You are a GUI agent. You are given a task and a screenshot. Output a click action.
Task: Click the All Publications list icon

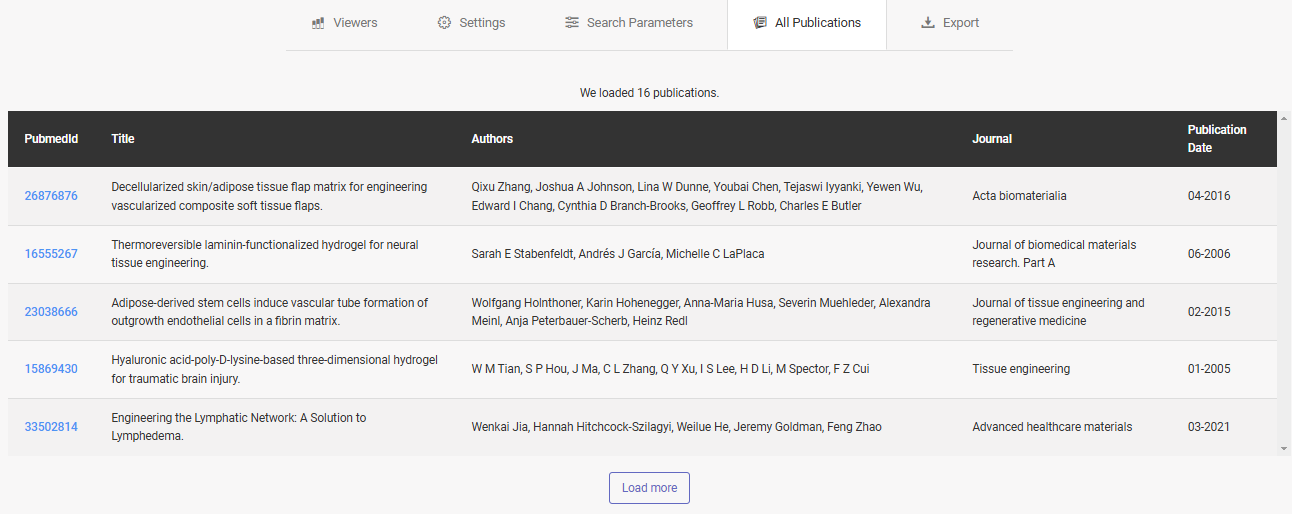click(x=760, y=23)
